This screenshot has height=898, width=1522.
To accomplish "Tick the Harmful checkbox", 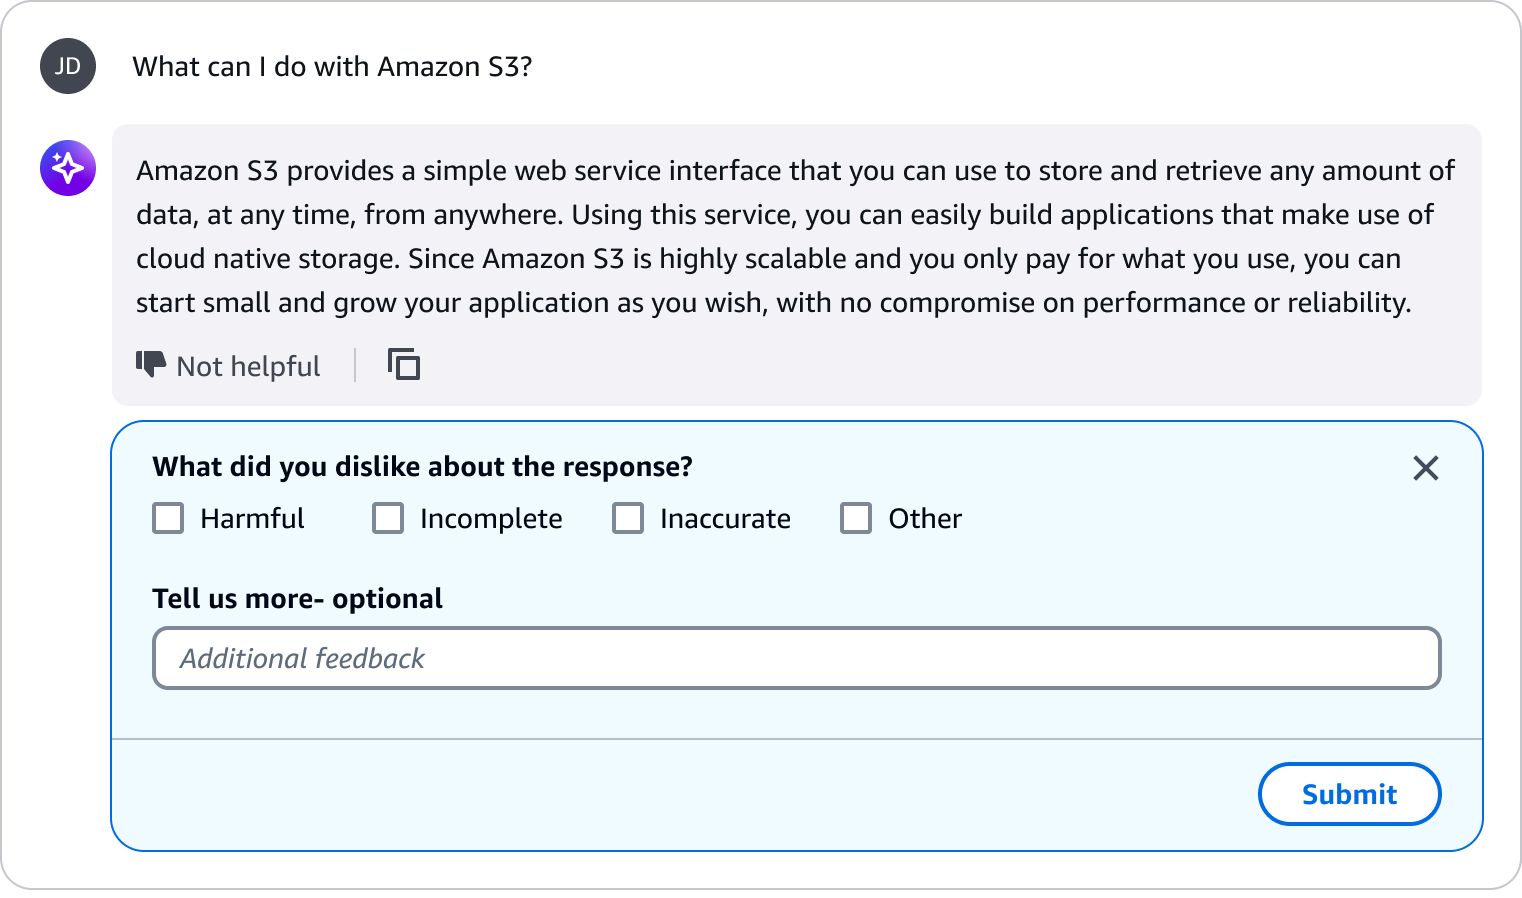I will [x=168, y=518].
